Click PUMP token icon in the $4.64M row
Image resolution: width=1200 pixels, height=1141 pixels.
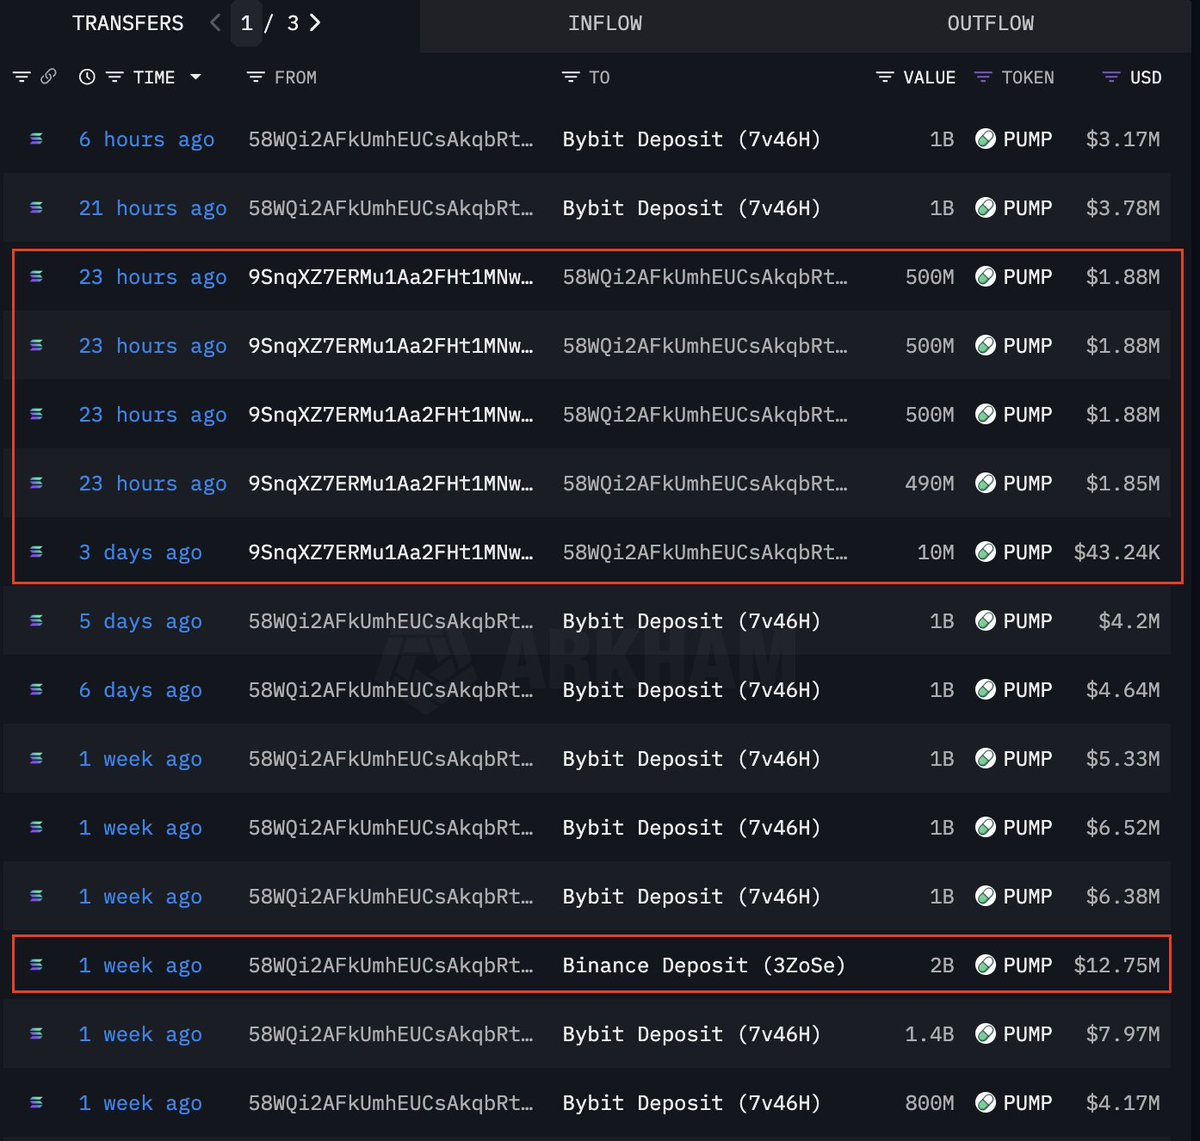click(x=985, y=690)
